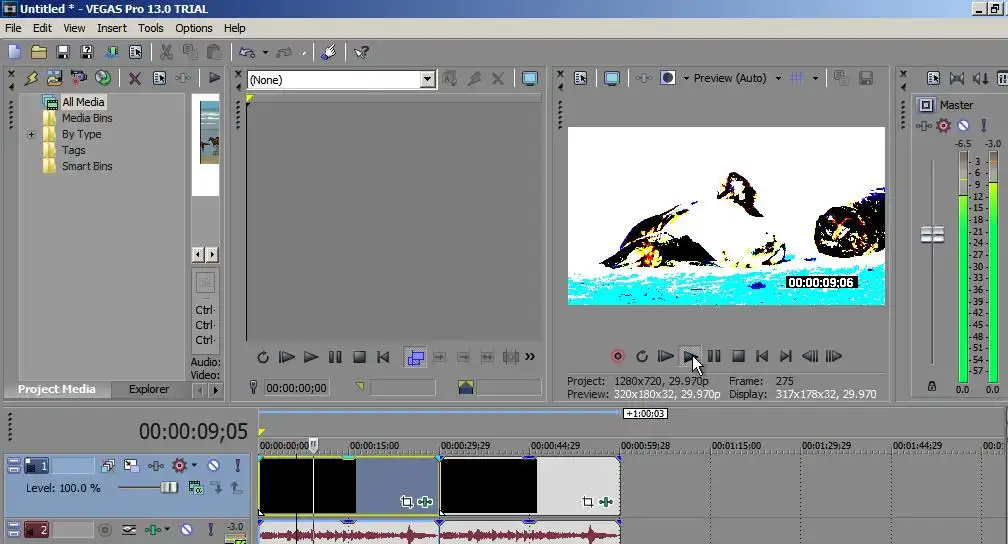Image resolution: width=1008 pixels, height=544 pixels.
Task: Remove selected media with red X icon
Action: [134, 78]
